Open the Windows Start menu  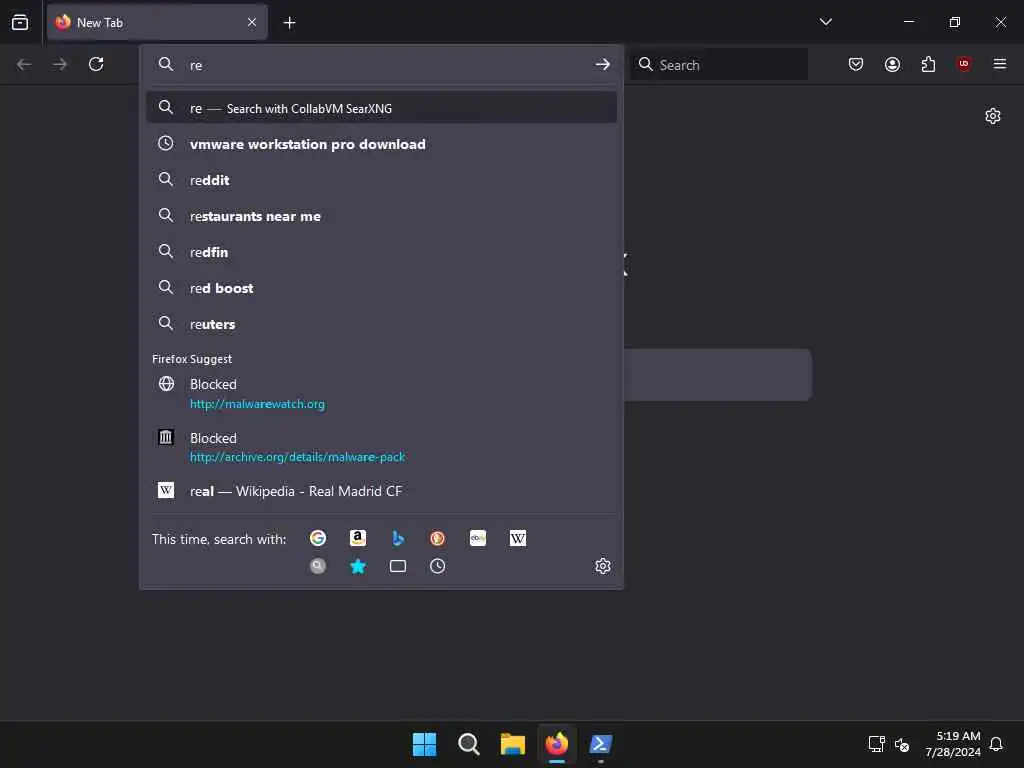point(424,744)
